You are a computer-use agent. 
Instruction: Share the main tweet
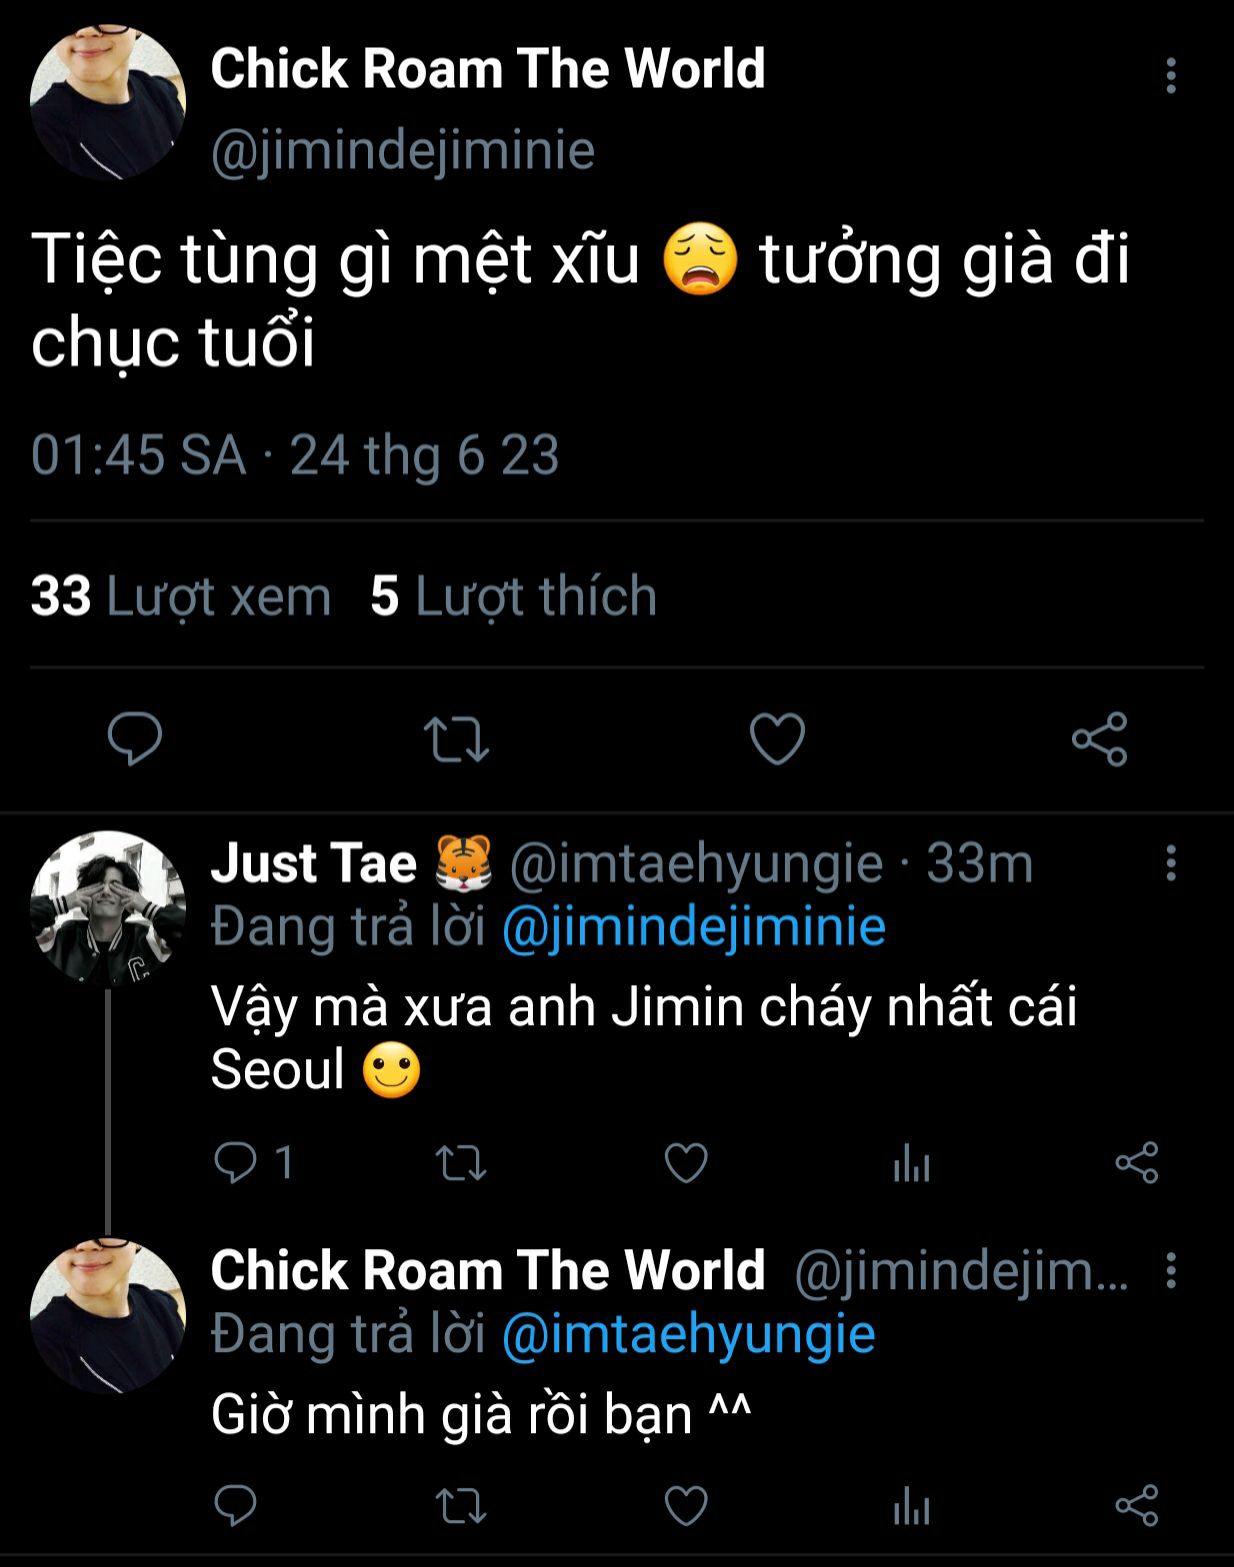pyautogui.click(x=1099, y=740)
